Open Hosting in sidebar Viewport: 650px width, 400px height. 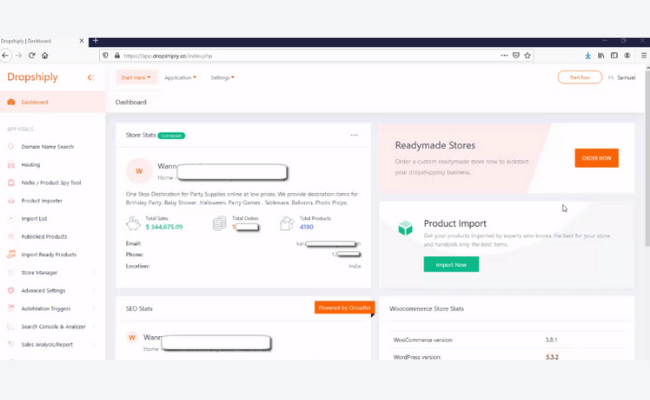[31, 165]
